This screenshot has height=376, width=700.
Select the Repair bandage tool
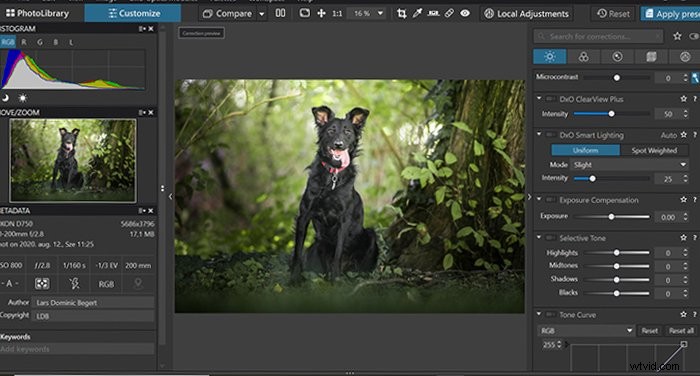(449, 13)
